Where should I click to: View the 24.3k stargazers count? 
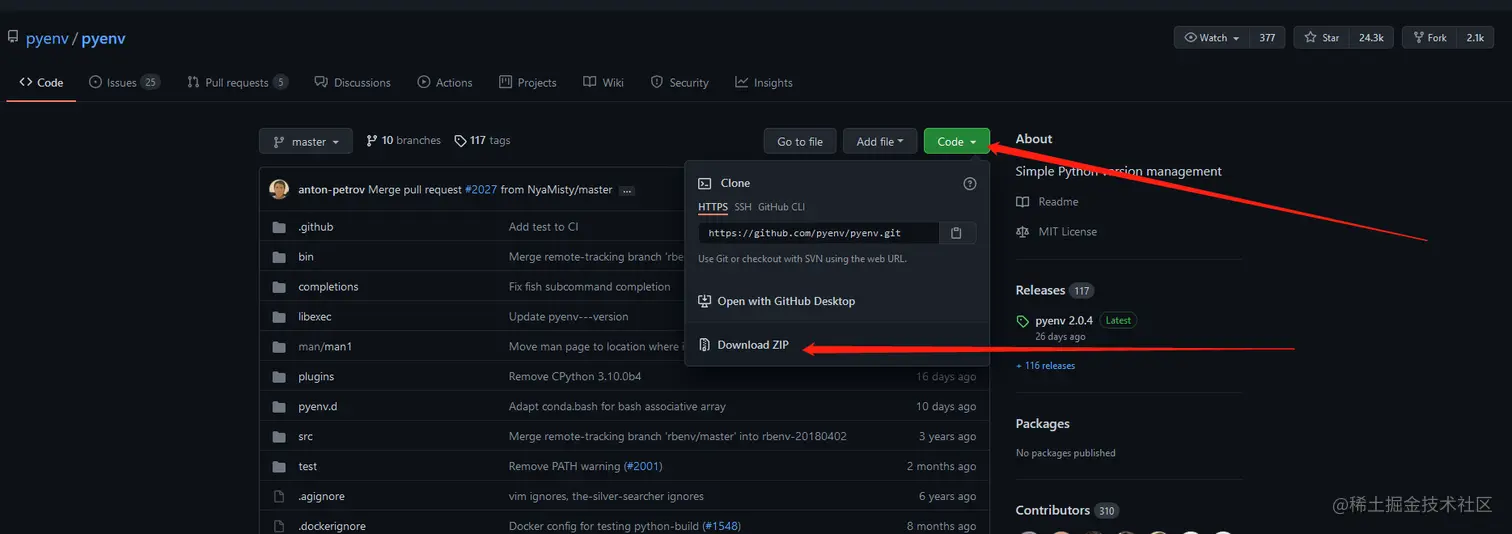1370,38
